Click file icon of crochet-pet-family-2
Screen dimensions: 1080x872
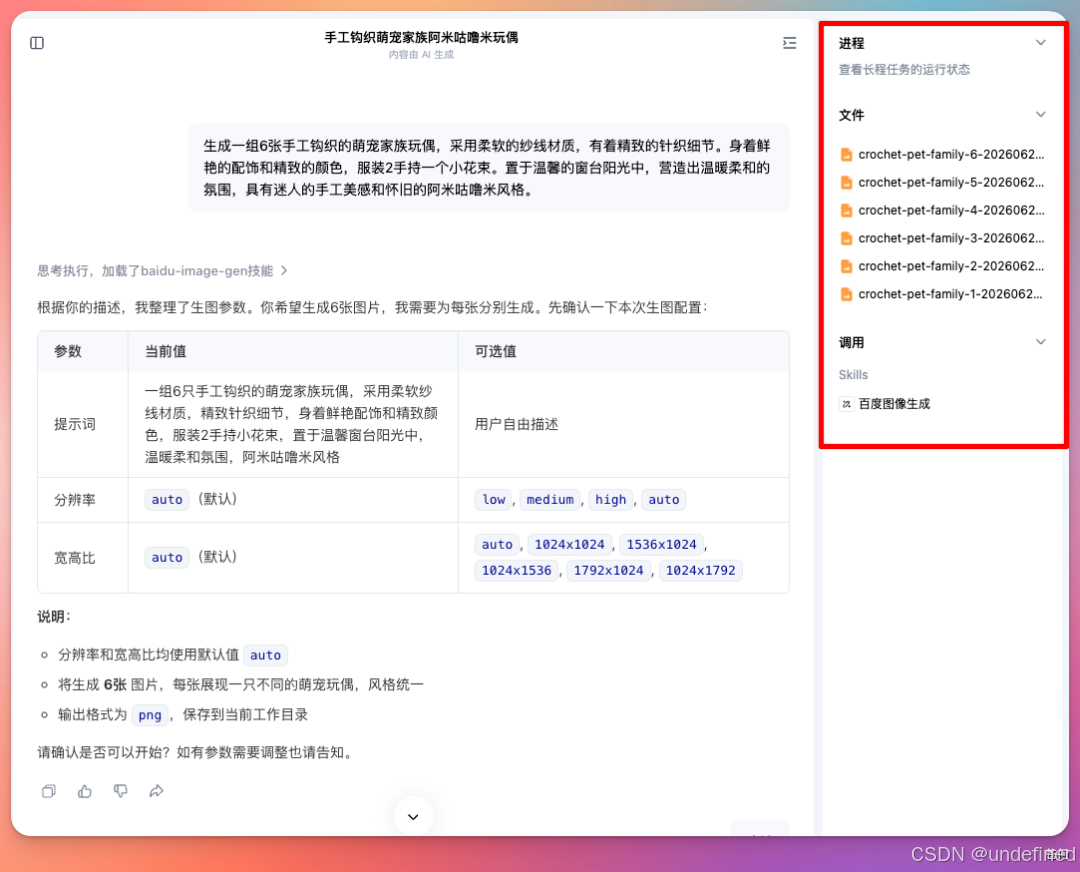(x=847, y=267)
